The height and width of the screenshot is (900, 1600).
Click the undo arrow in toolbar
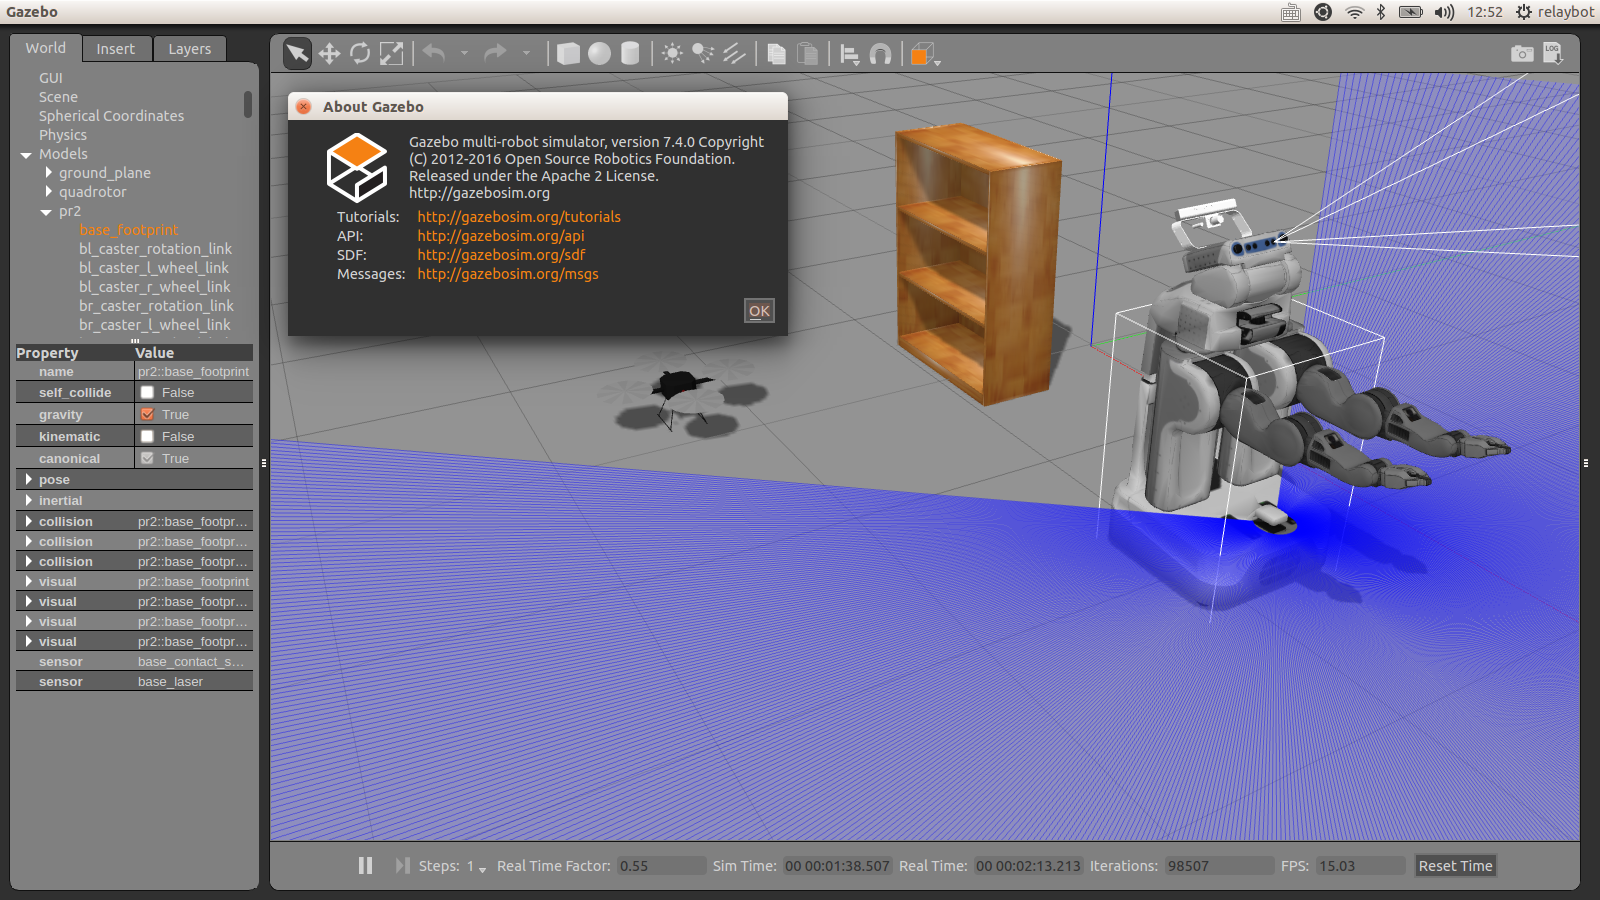pyautogui.click(x=434, y=52)
